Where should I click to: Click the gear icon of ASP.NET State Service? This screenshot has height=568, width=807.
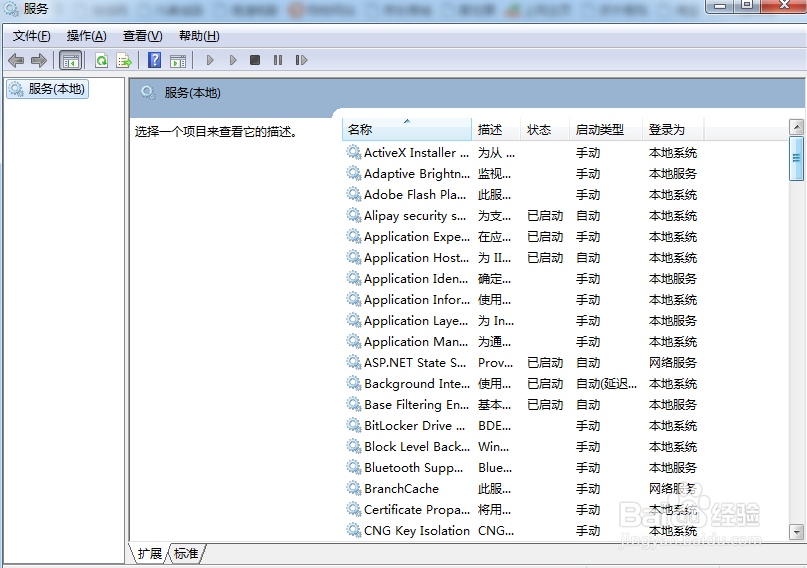click(x=354, y=362)
